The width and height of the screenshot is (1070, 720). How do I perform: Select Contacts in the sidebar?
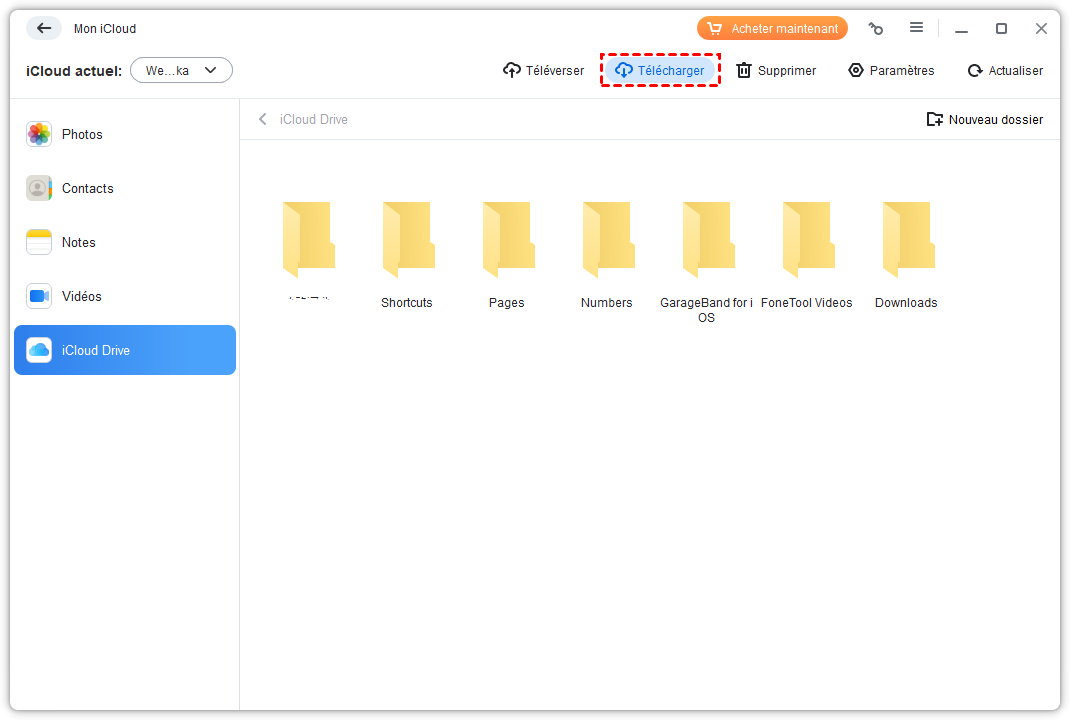tap(87, 188)
